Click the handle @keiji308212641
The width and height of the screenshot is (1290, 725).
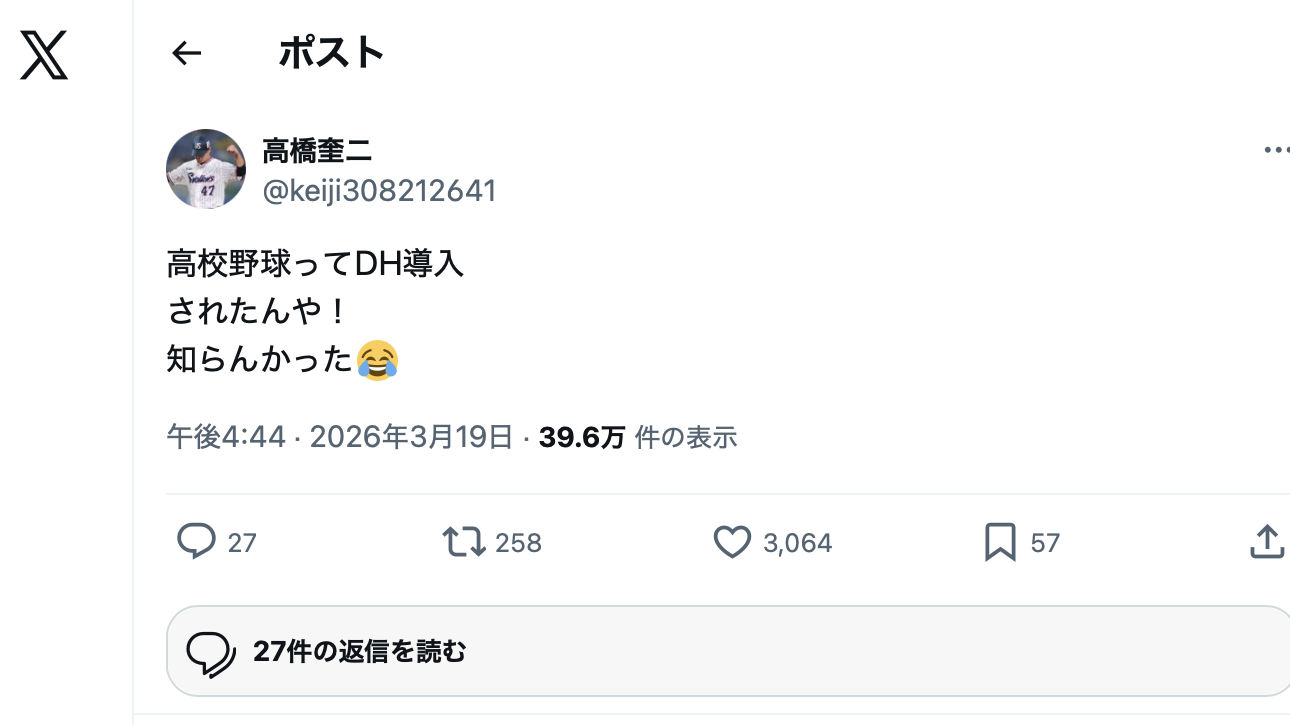[x=379, y=191]
